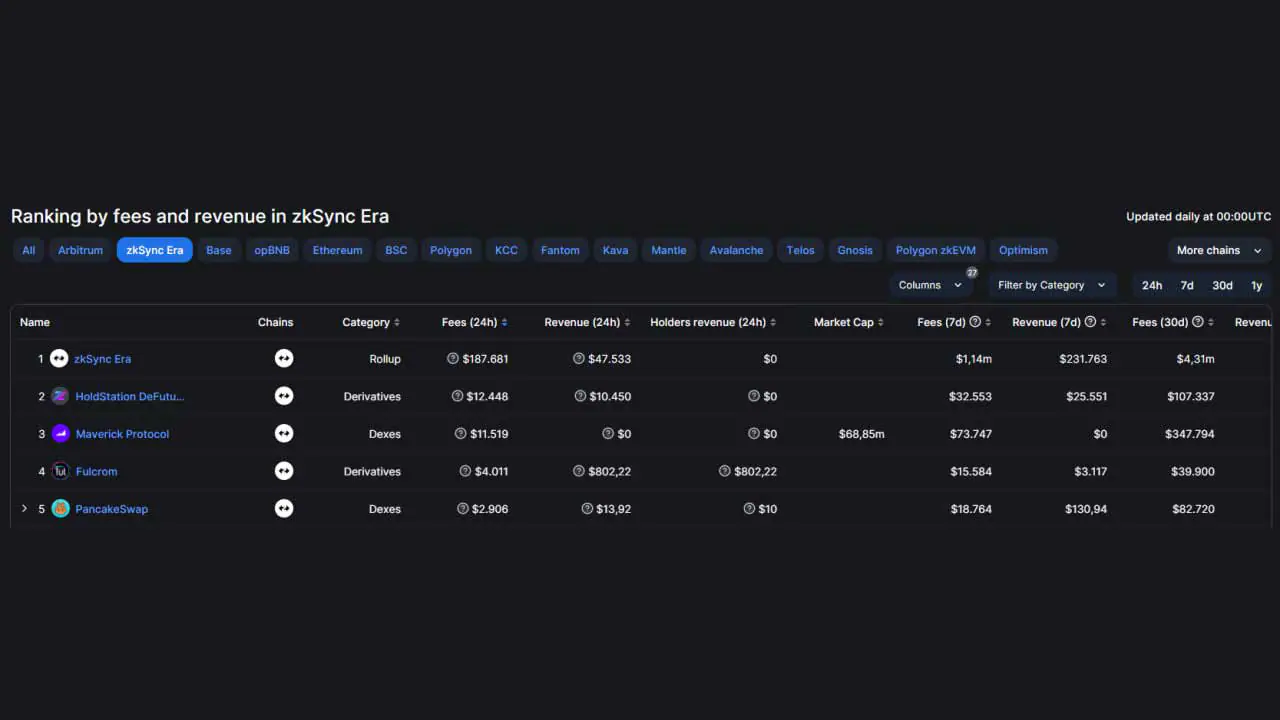The width and height of the screenshot is (1280, 720).
Task: Expand the PancakeSwap row chevron
Action: coord(24,508)
